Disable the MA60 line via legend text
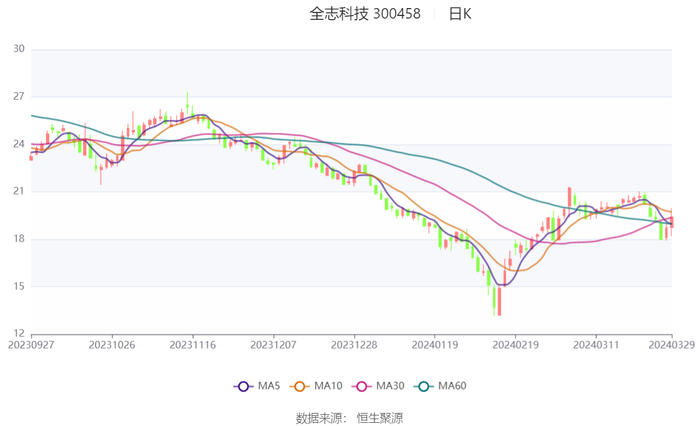 [x=452, y=386]
